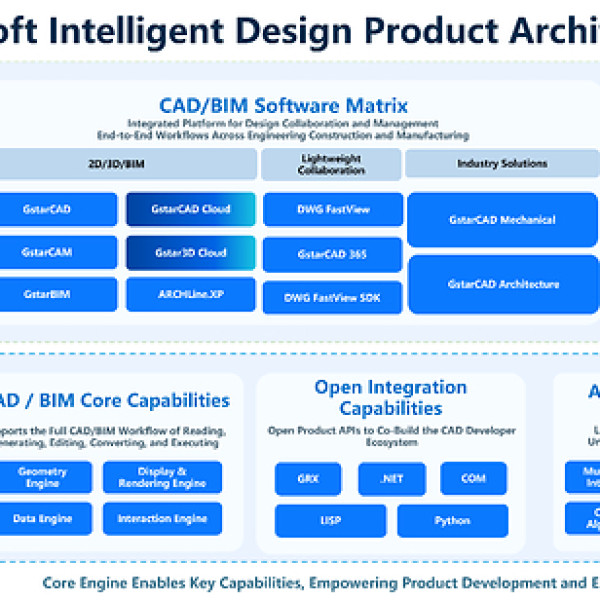
Task: Click the 'Workflow of Reading' description text
Action: pos(113,437)
